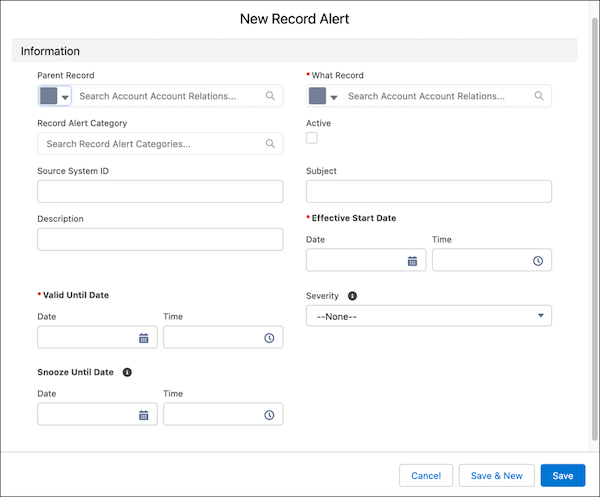Click the Severity info tooltip icon
The width and height of the screenshot is (600, 497).
click(353, 297)
